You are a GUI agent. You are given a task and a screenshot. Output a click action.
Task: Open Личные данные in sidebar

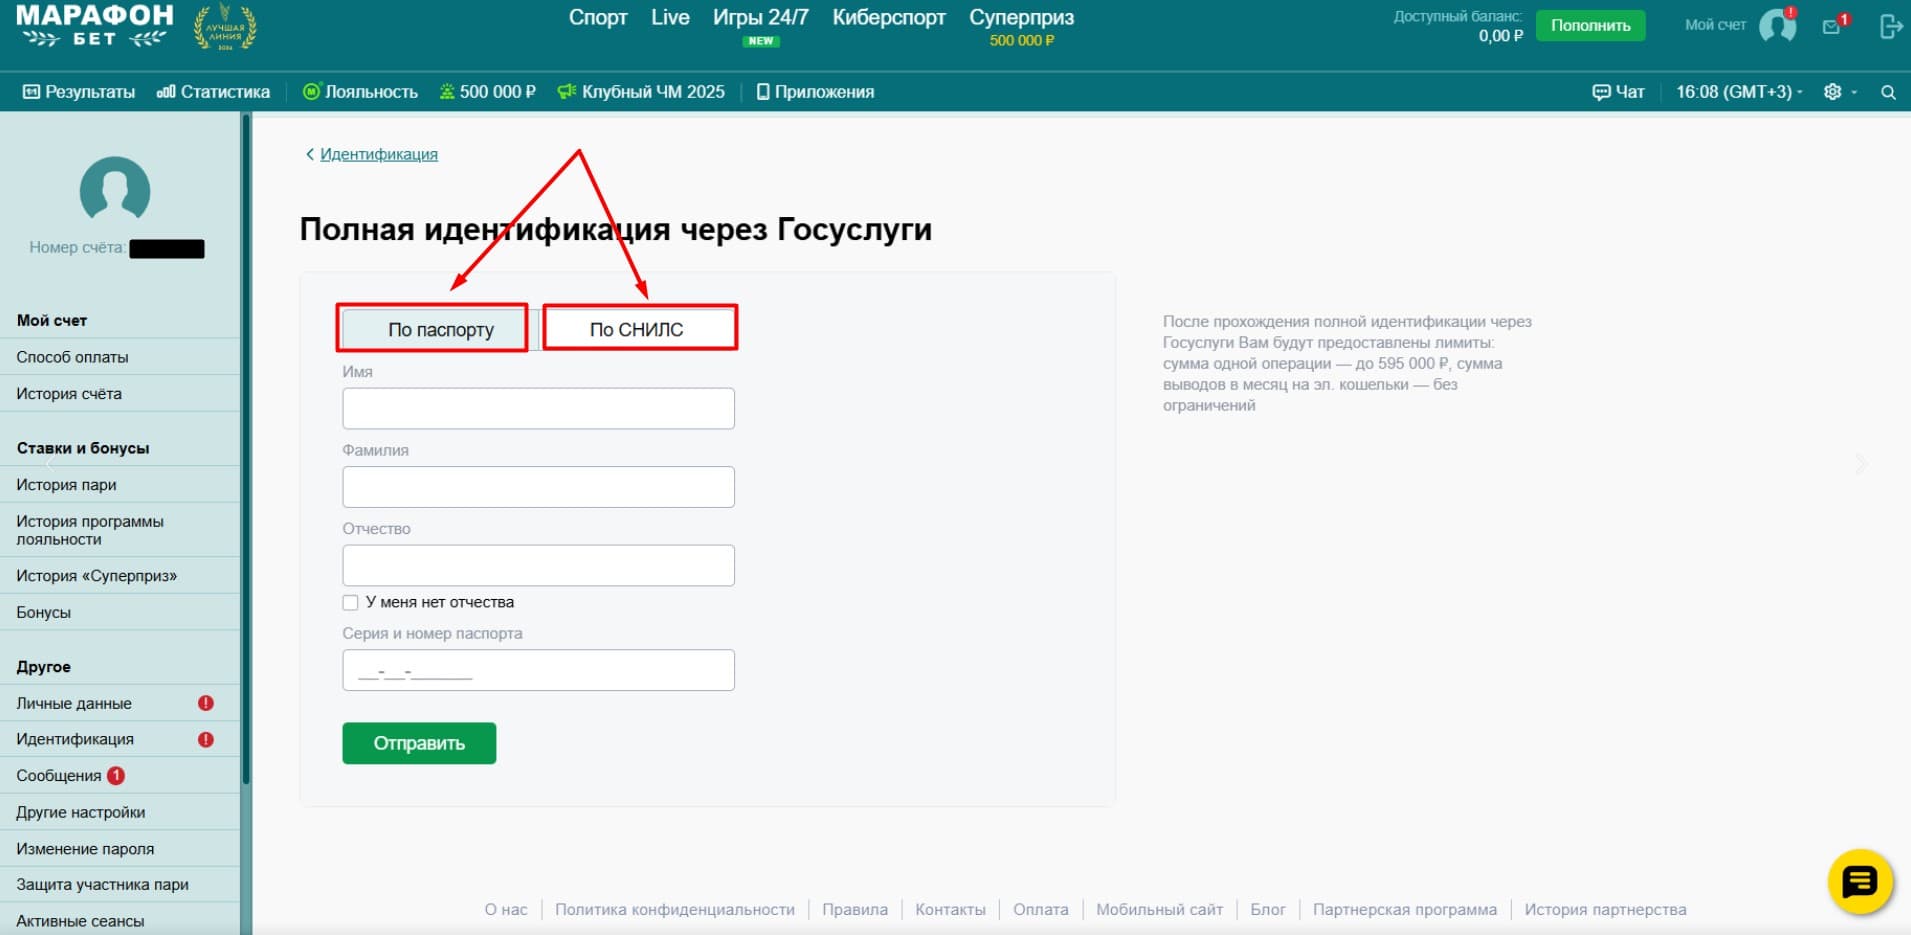click(x=120, y=703)
